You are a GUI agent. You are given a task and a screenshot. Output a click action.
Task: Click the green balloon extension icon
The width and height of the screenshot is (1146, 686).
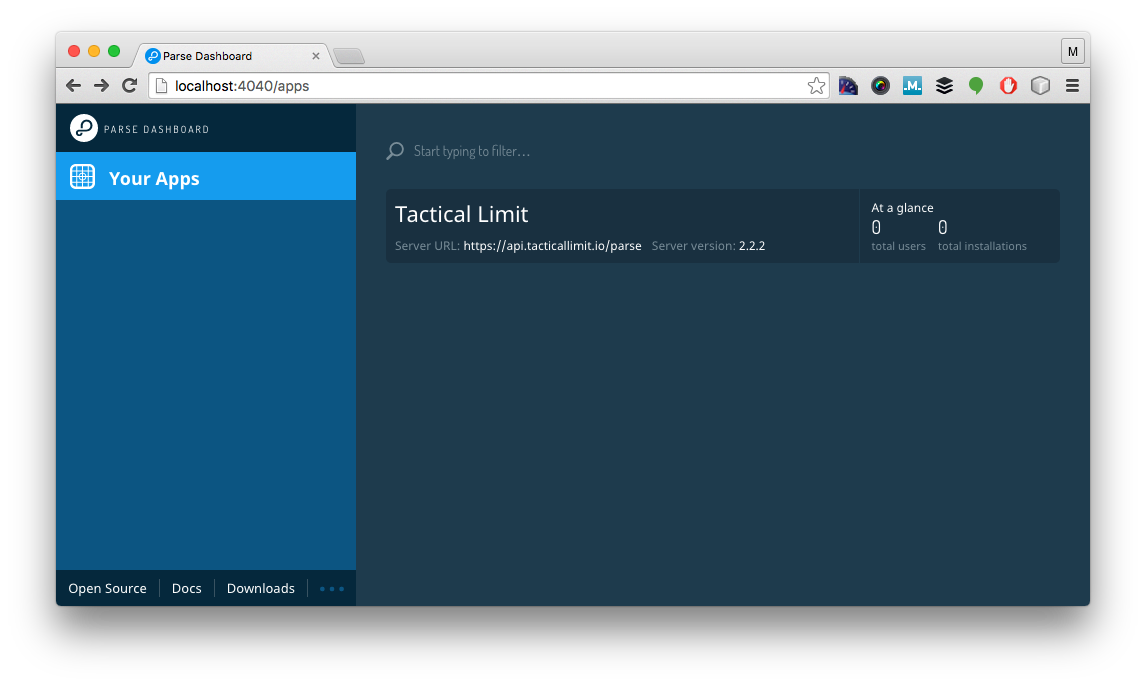coord(976,86)
